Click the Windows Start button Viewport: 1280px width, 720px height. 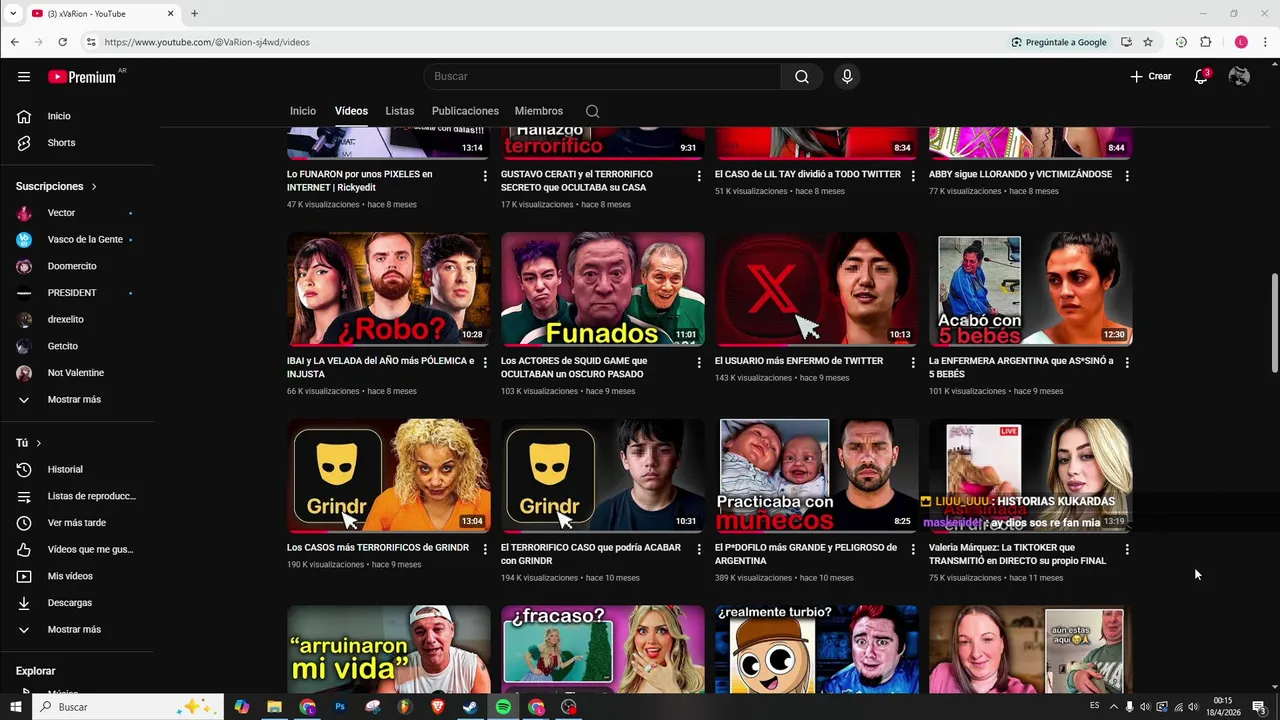[x=15, y=707]
